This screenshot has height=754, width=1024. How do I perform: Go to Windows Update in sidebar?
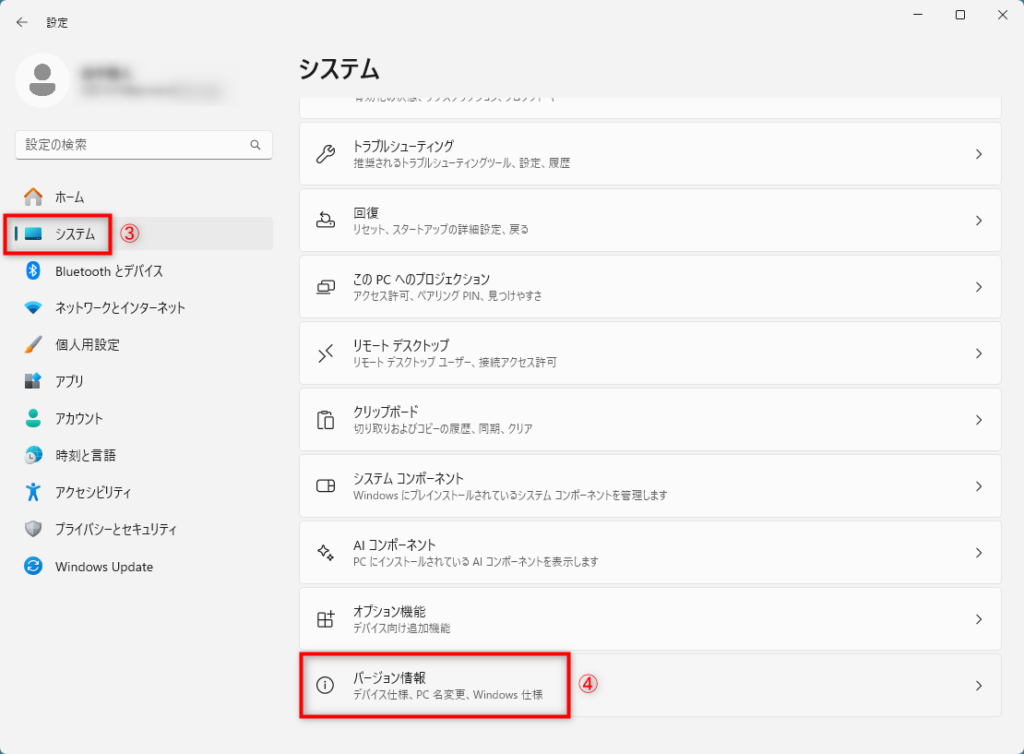[104, 567]
